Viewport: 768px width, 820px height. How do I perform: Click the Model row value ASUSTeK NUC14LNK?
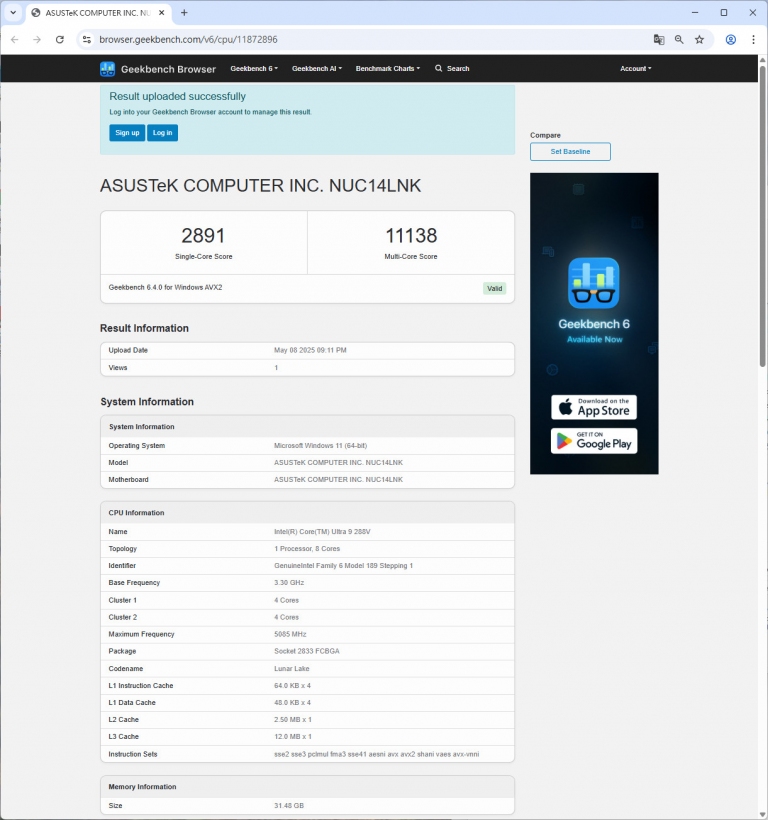[338, 463]
